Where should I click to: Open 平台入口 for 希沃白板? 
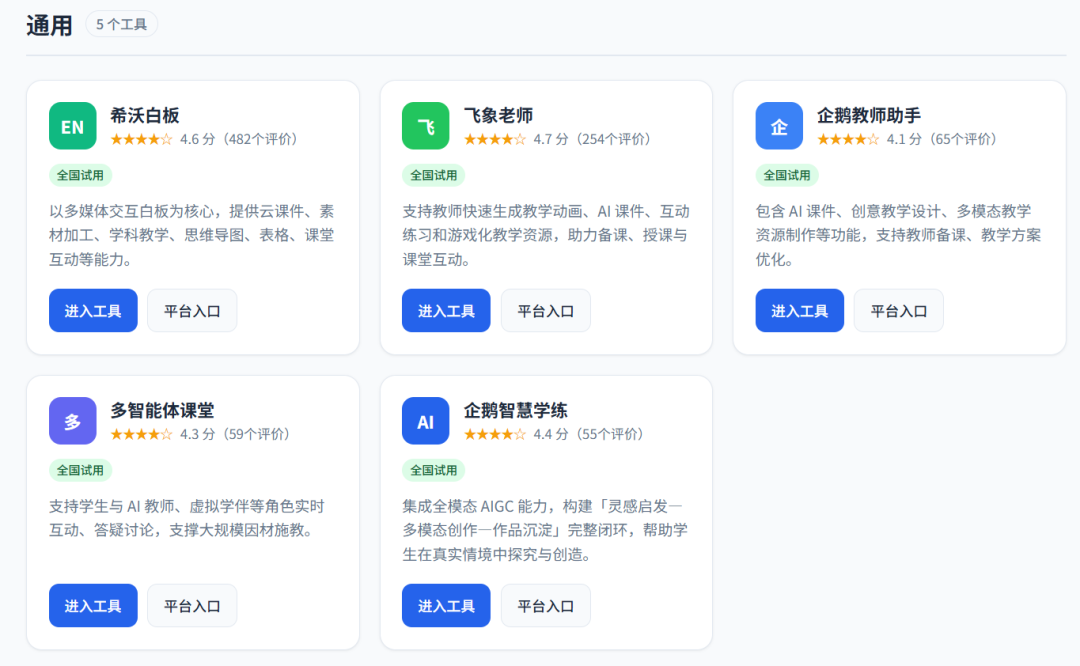pyautogui.click(x=192, y=311)
